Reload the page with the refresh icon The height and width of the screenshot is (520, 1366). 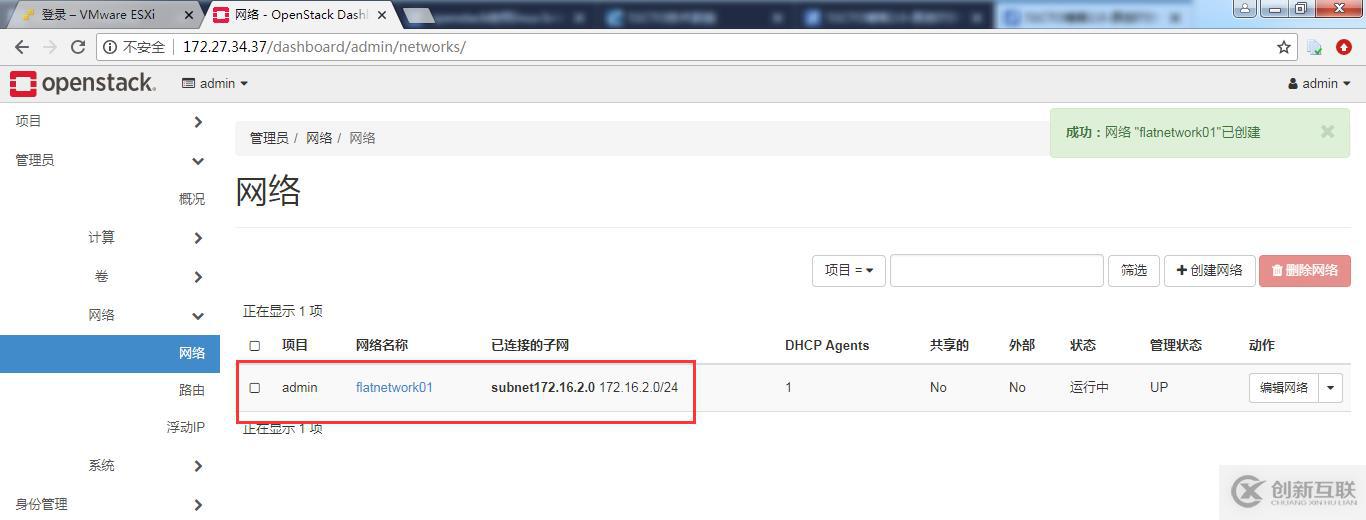(78, 47)
